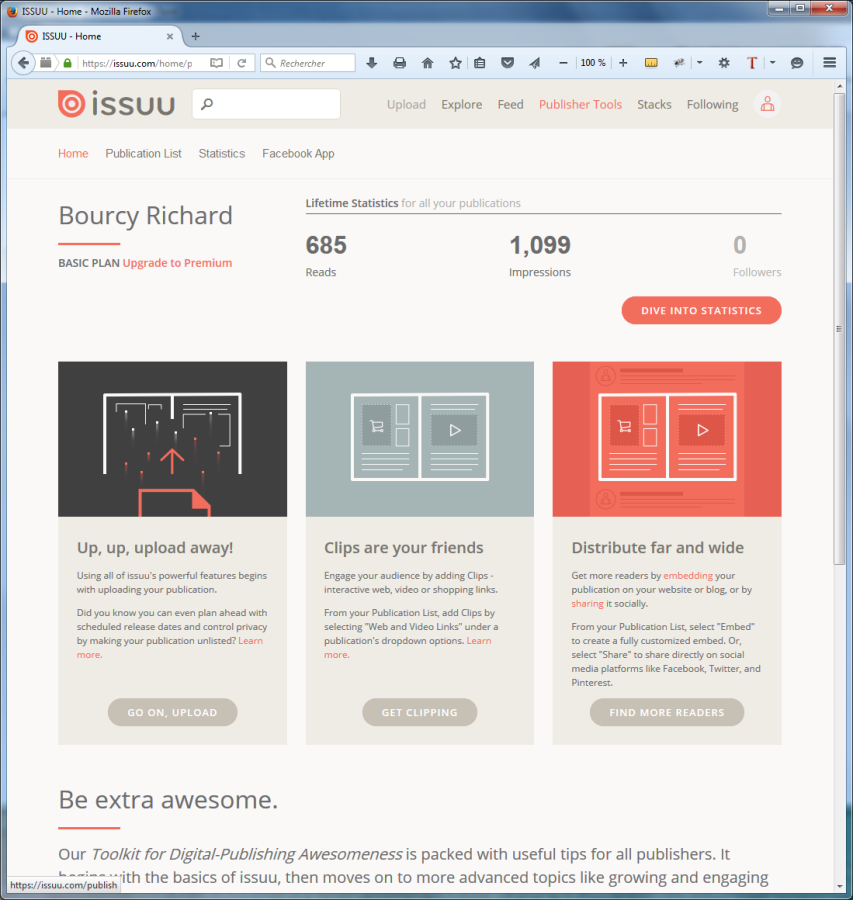Screen dimensions: 853x900
Task: Open the downloads arrow in the toolbar
Action: [x=371, y=63]
